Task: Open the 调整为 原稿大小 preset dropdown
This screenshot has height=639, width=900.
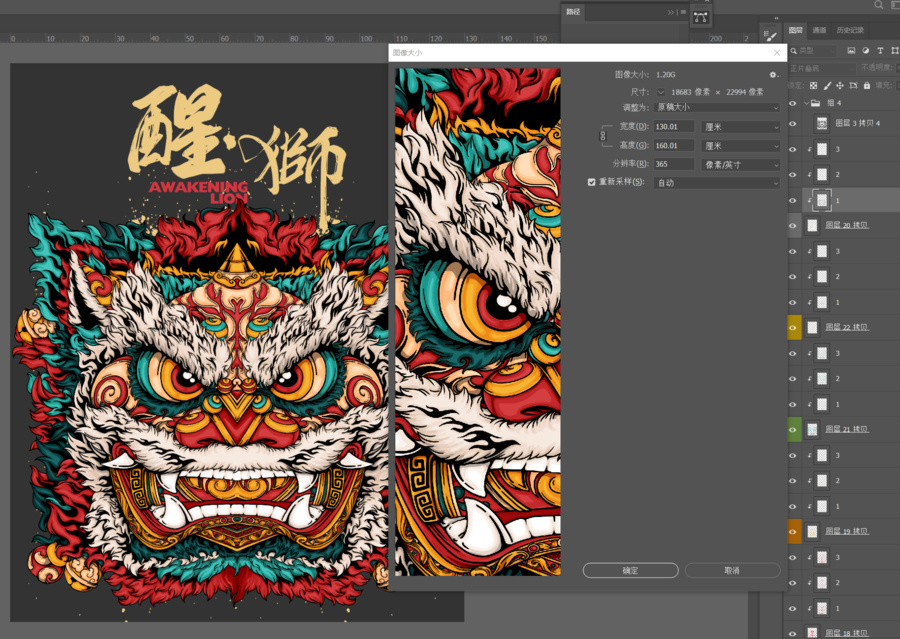Action: (717, 107)
